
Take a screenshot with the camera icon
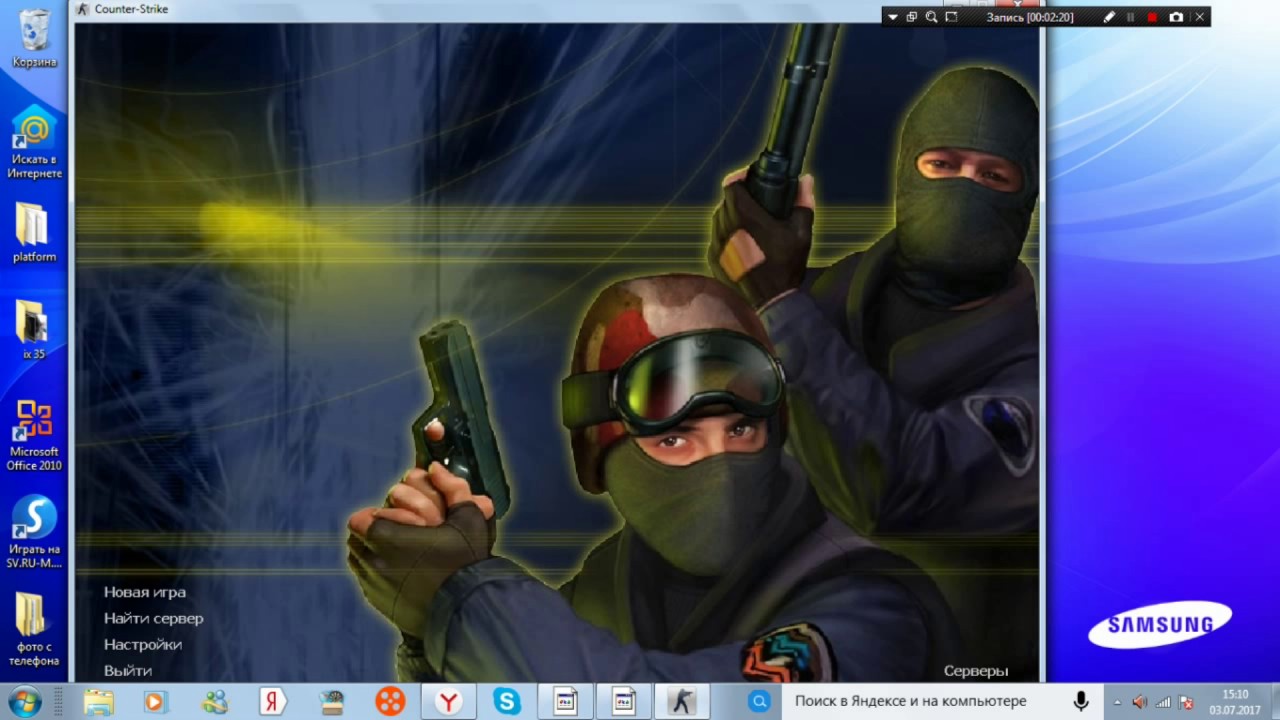(1176, 17)
